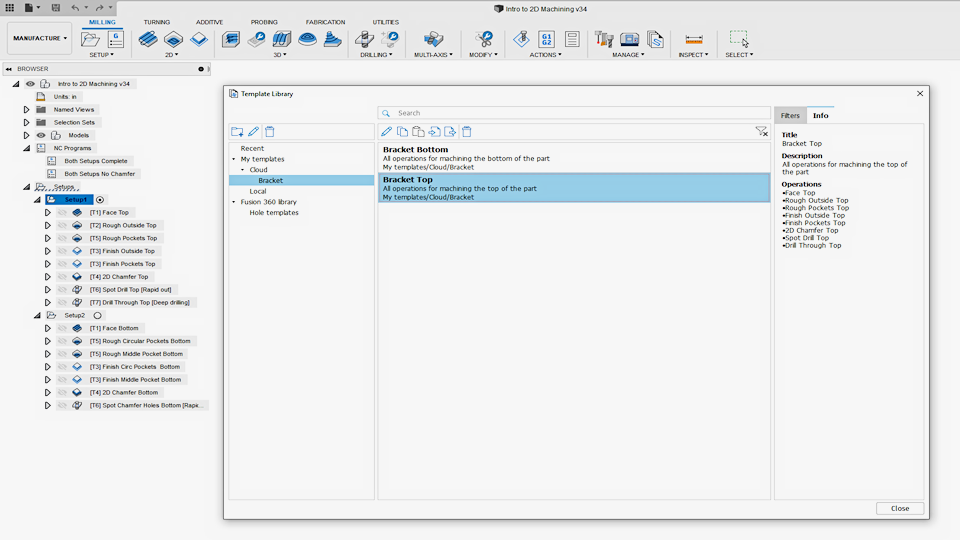Click the Measure icon in Inspect group
The width and height of the screenshot is (960, 540).
[x=692, y=40]
